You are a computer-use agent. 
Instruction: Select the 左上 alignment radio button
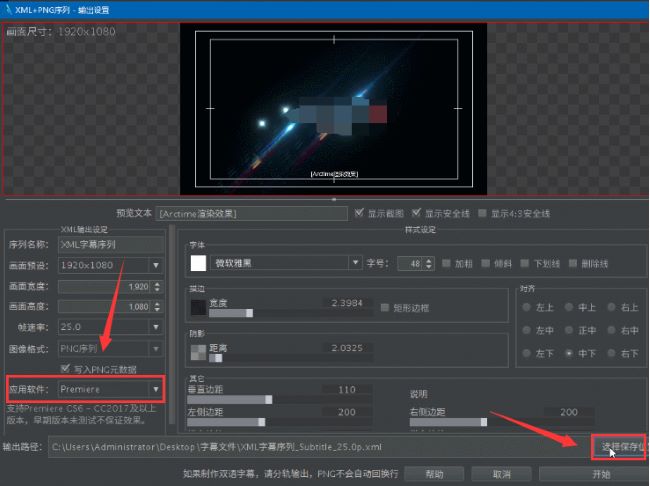[527, 307]
